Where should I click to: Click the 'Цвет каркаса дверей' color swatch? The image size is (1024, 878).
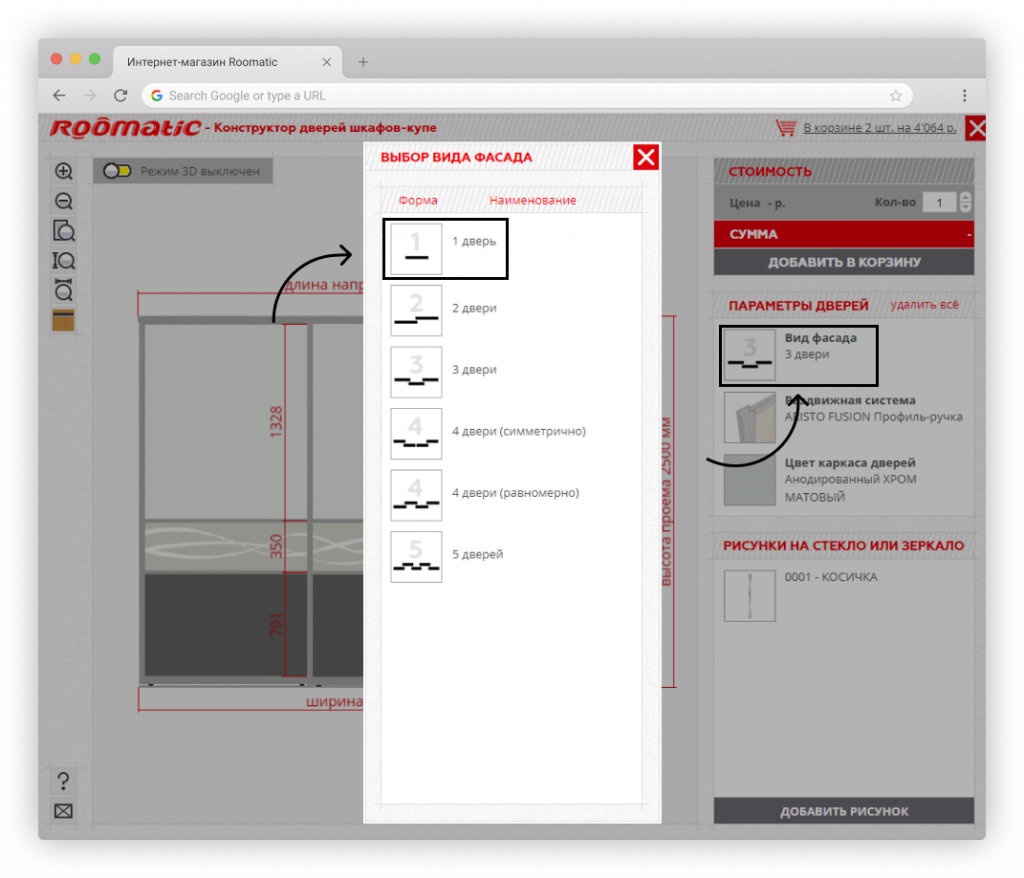pyautogui.click(x=749, y=479)
